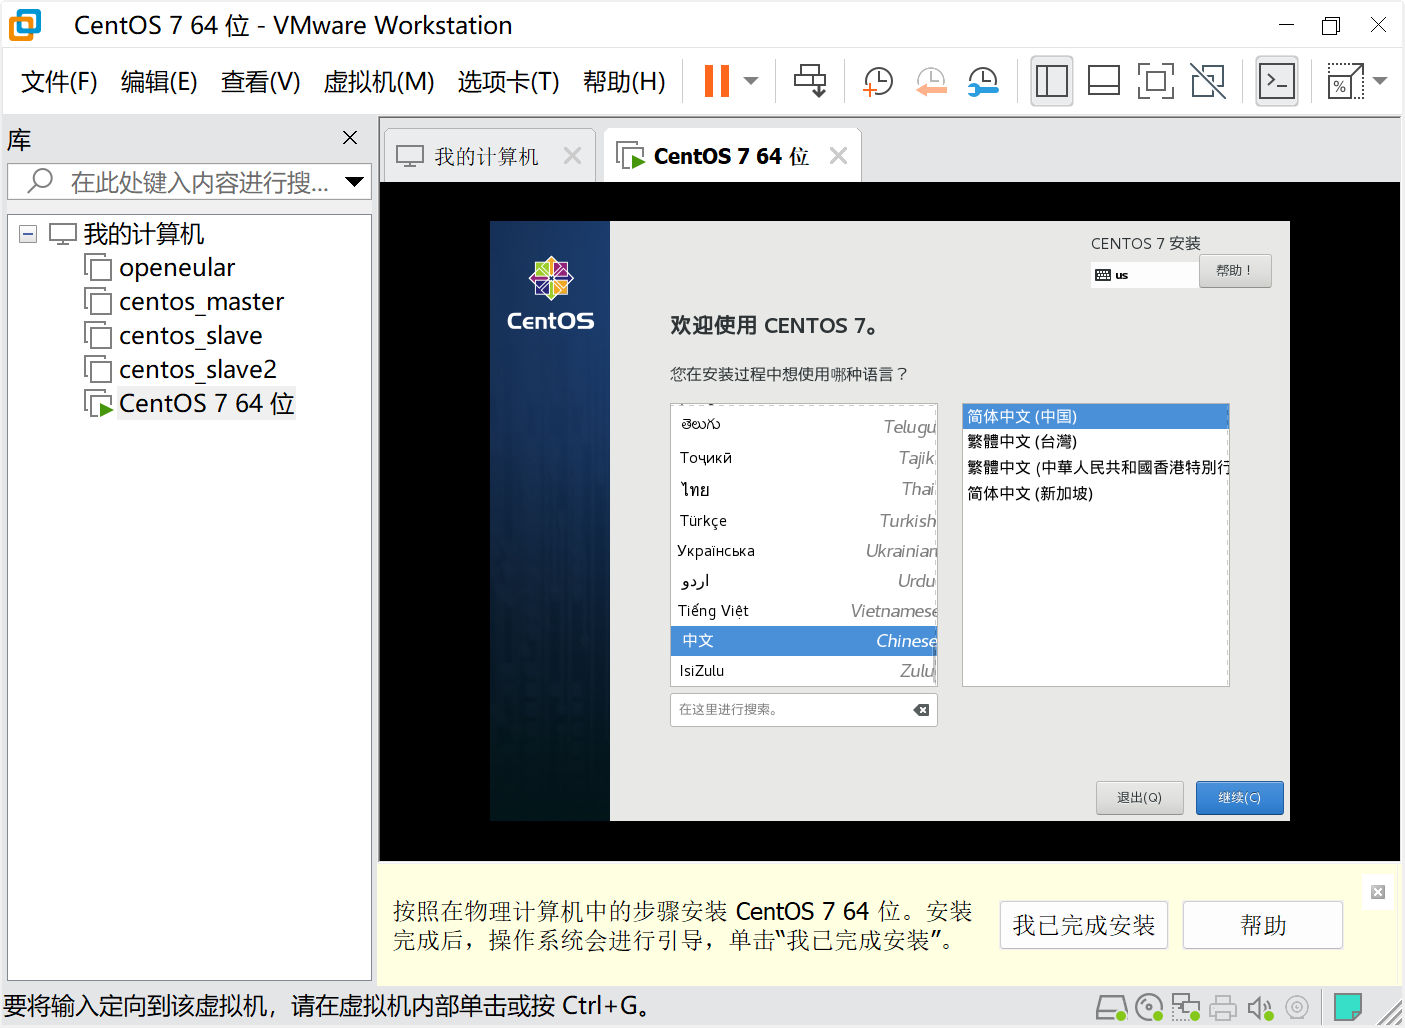Take a snapshot of this VM
The height and width of the screenshot is (1028, 1405).
pos(877,81)
